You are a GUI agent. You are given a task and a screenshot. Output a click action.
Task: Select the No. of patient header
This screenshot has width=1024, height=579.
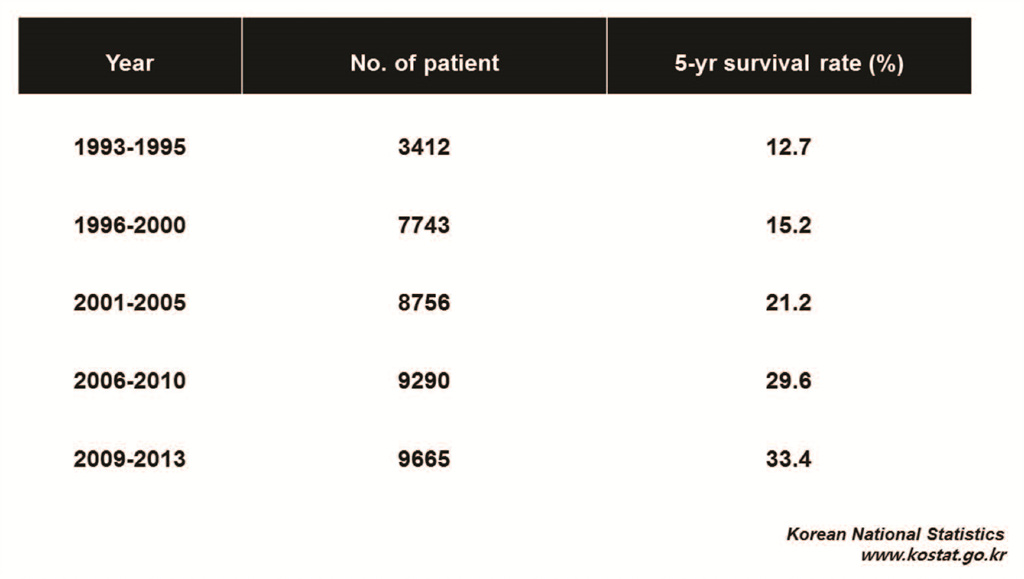pyautogui.click(x=424, y=63)
